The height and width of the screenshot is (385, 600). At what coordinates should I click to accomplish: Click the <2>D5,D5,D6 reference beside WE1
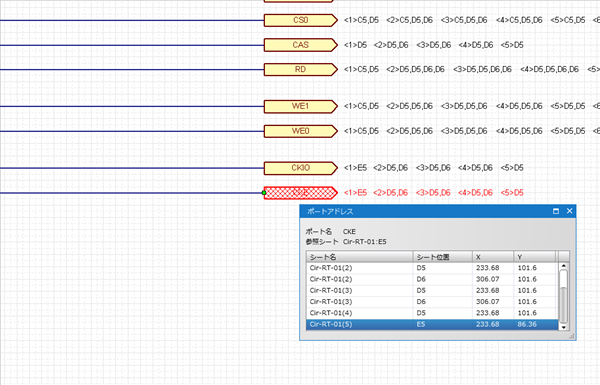click(x=409, y=106)
